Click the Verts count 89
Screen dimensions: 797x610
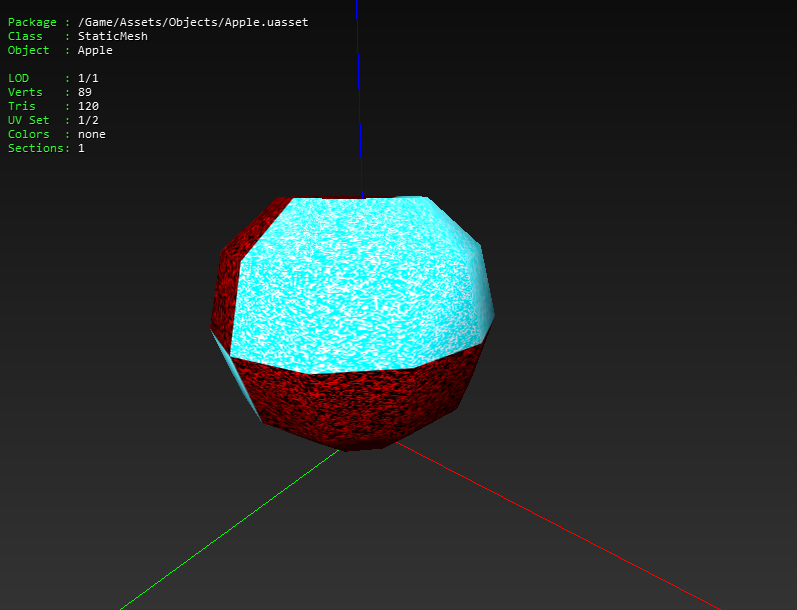pos(84,92)
